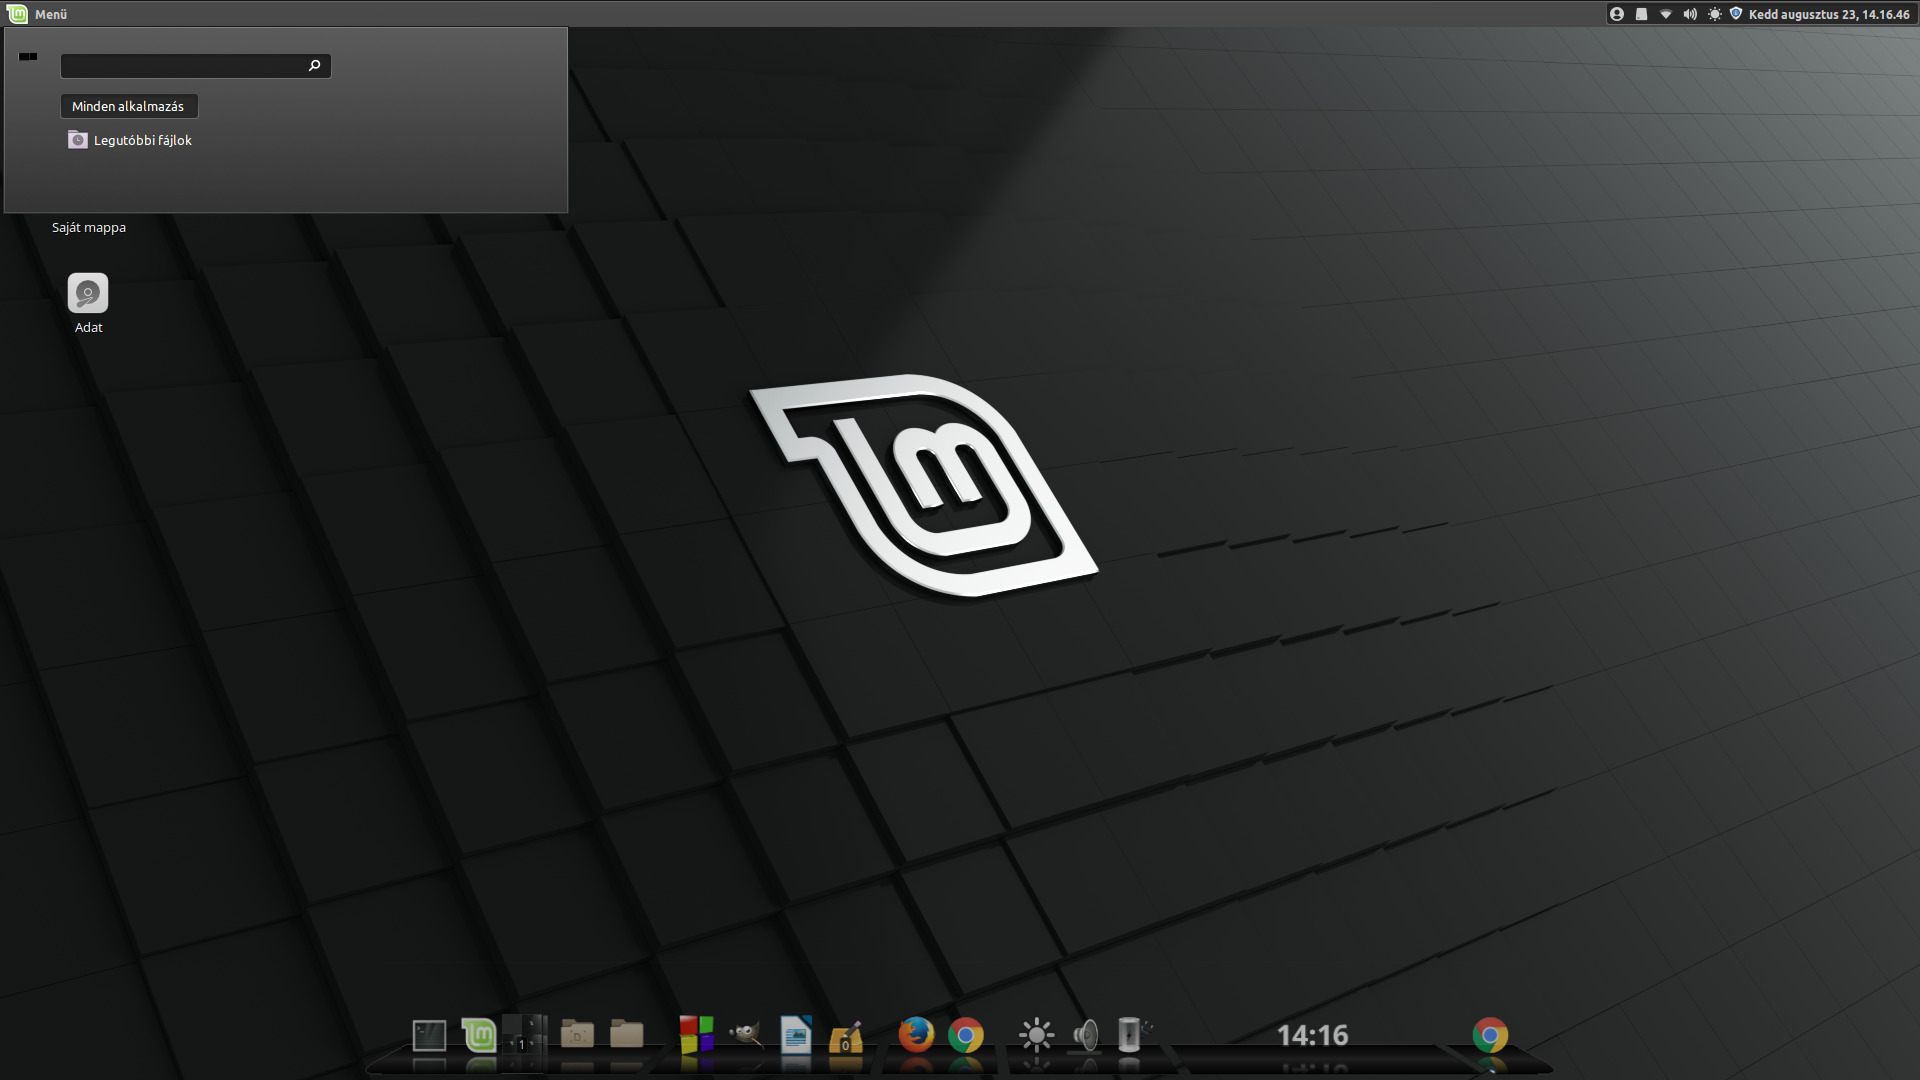Launch LibreOffice Writer from the dock

click(796, 1035)
